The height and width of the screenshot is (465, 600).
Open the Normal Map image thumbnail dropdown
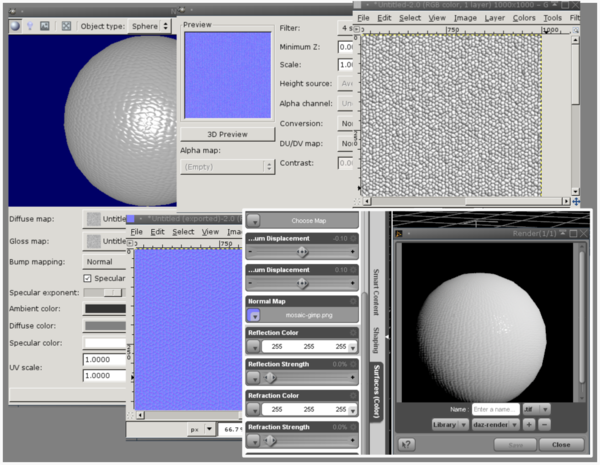[x=254, y=315]
